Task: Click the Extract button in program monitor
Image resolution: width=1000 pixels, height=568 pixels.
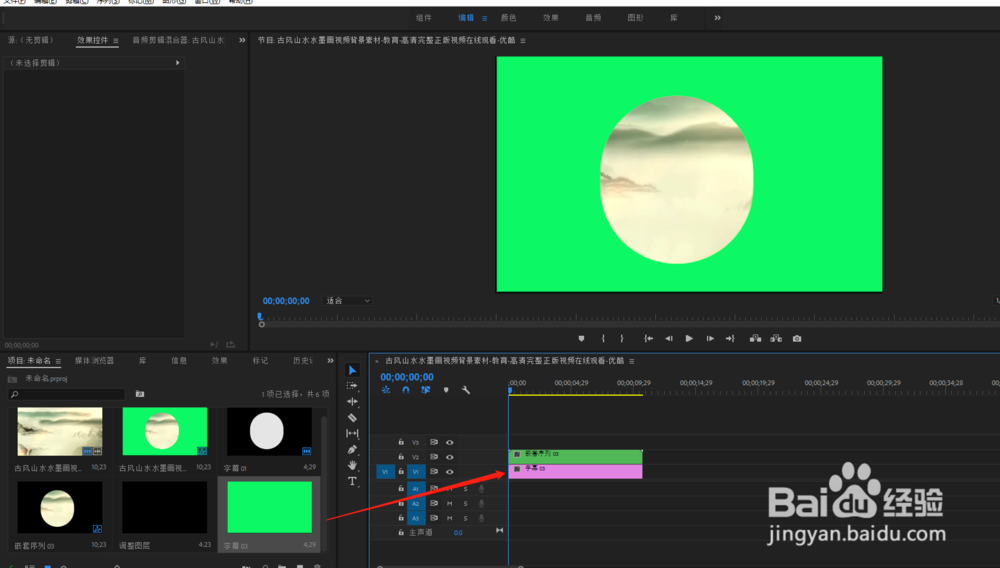Action: tap(776, 339)
